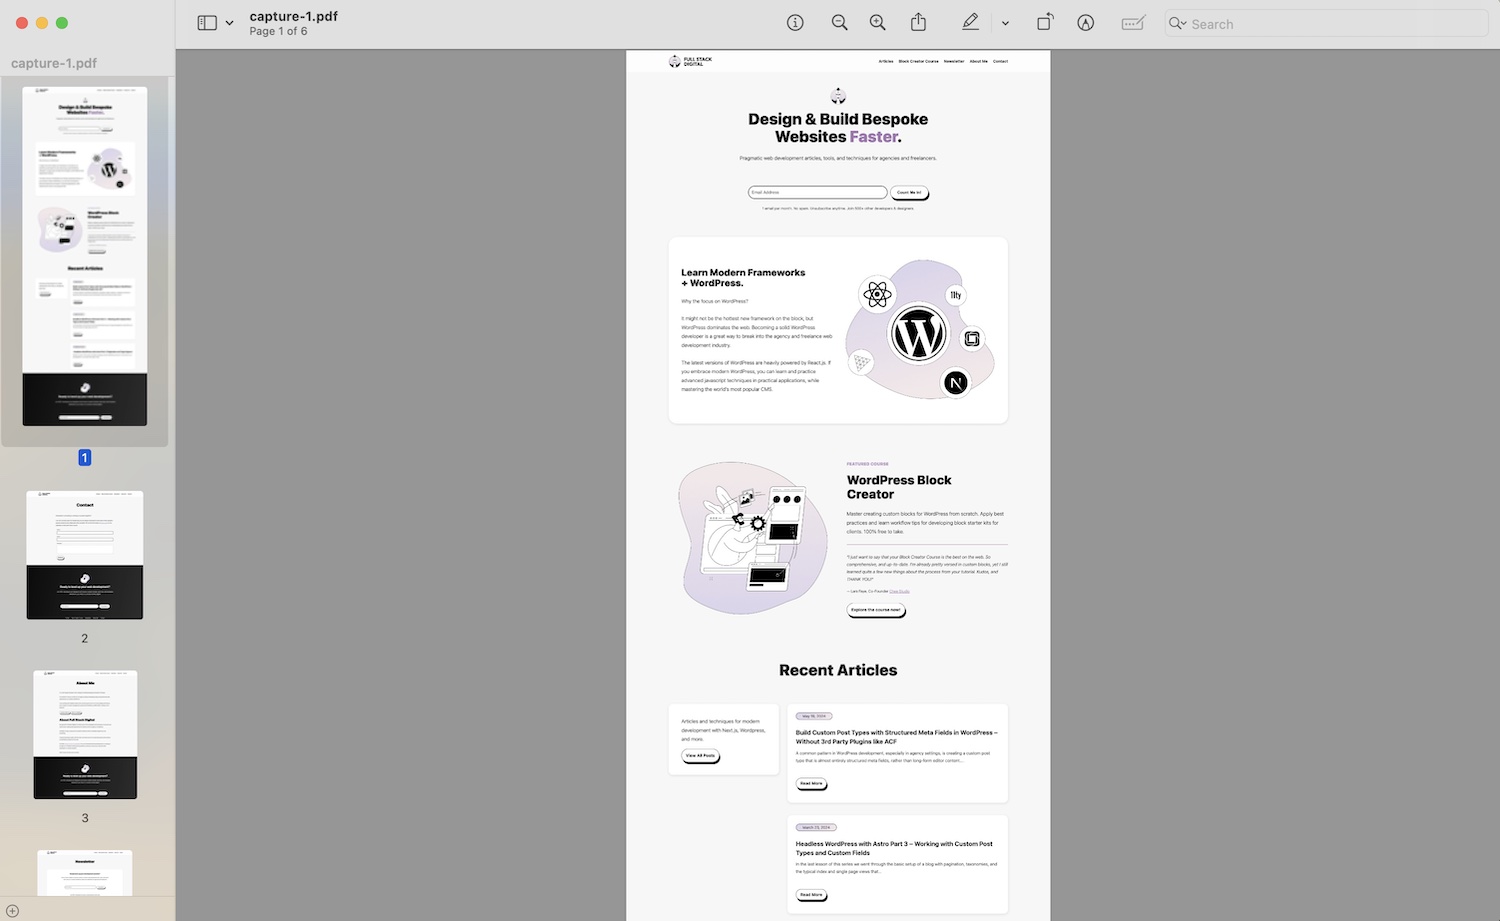The height and width of the screenshot is (921, 1500).
Task: Click the "View All Posts" button
Action: point(700,756)
